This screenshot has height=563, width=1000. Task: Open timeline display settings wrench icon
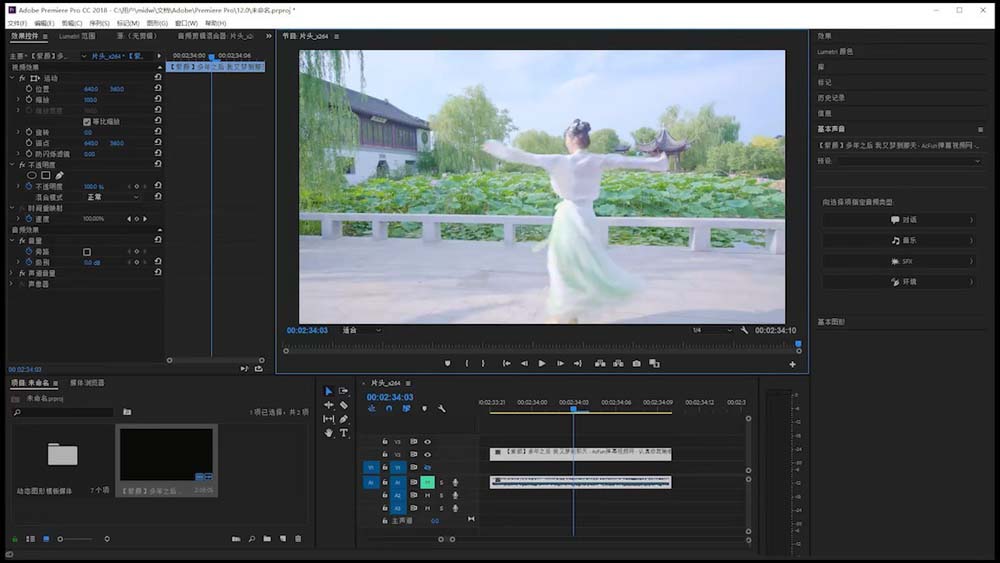click(441, 408)
